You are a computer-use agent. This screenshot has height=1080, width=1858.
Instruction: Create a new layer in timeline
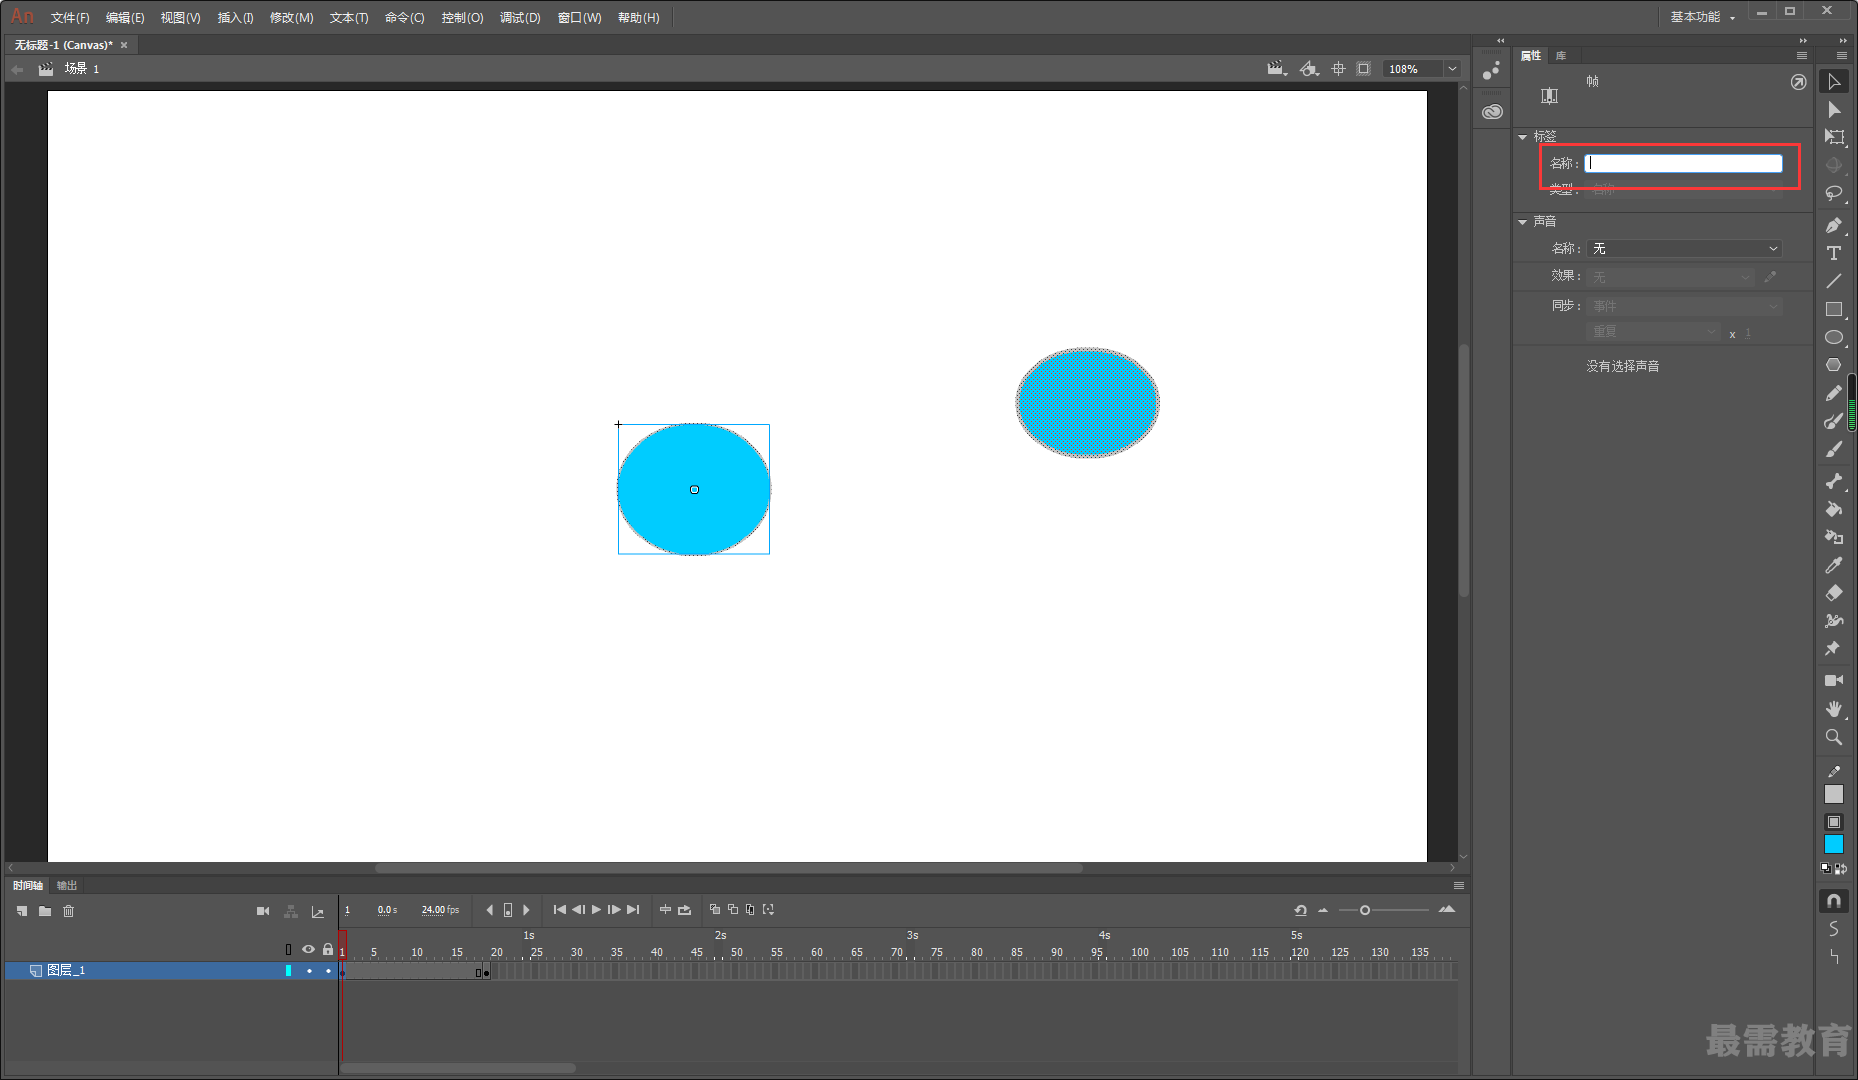[x=22, y=911]
